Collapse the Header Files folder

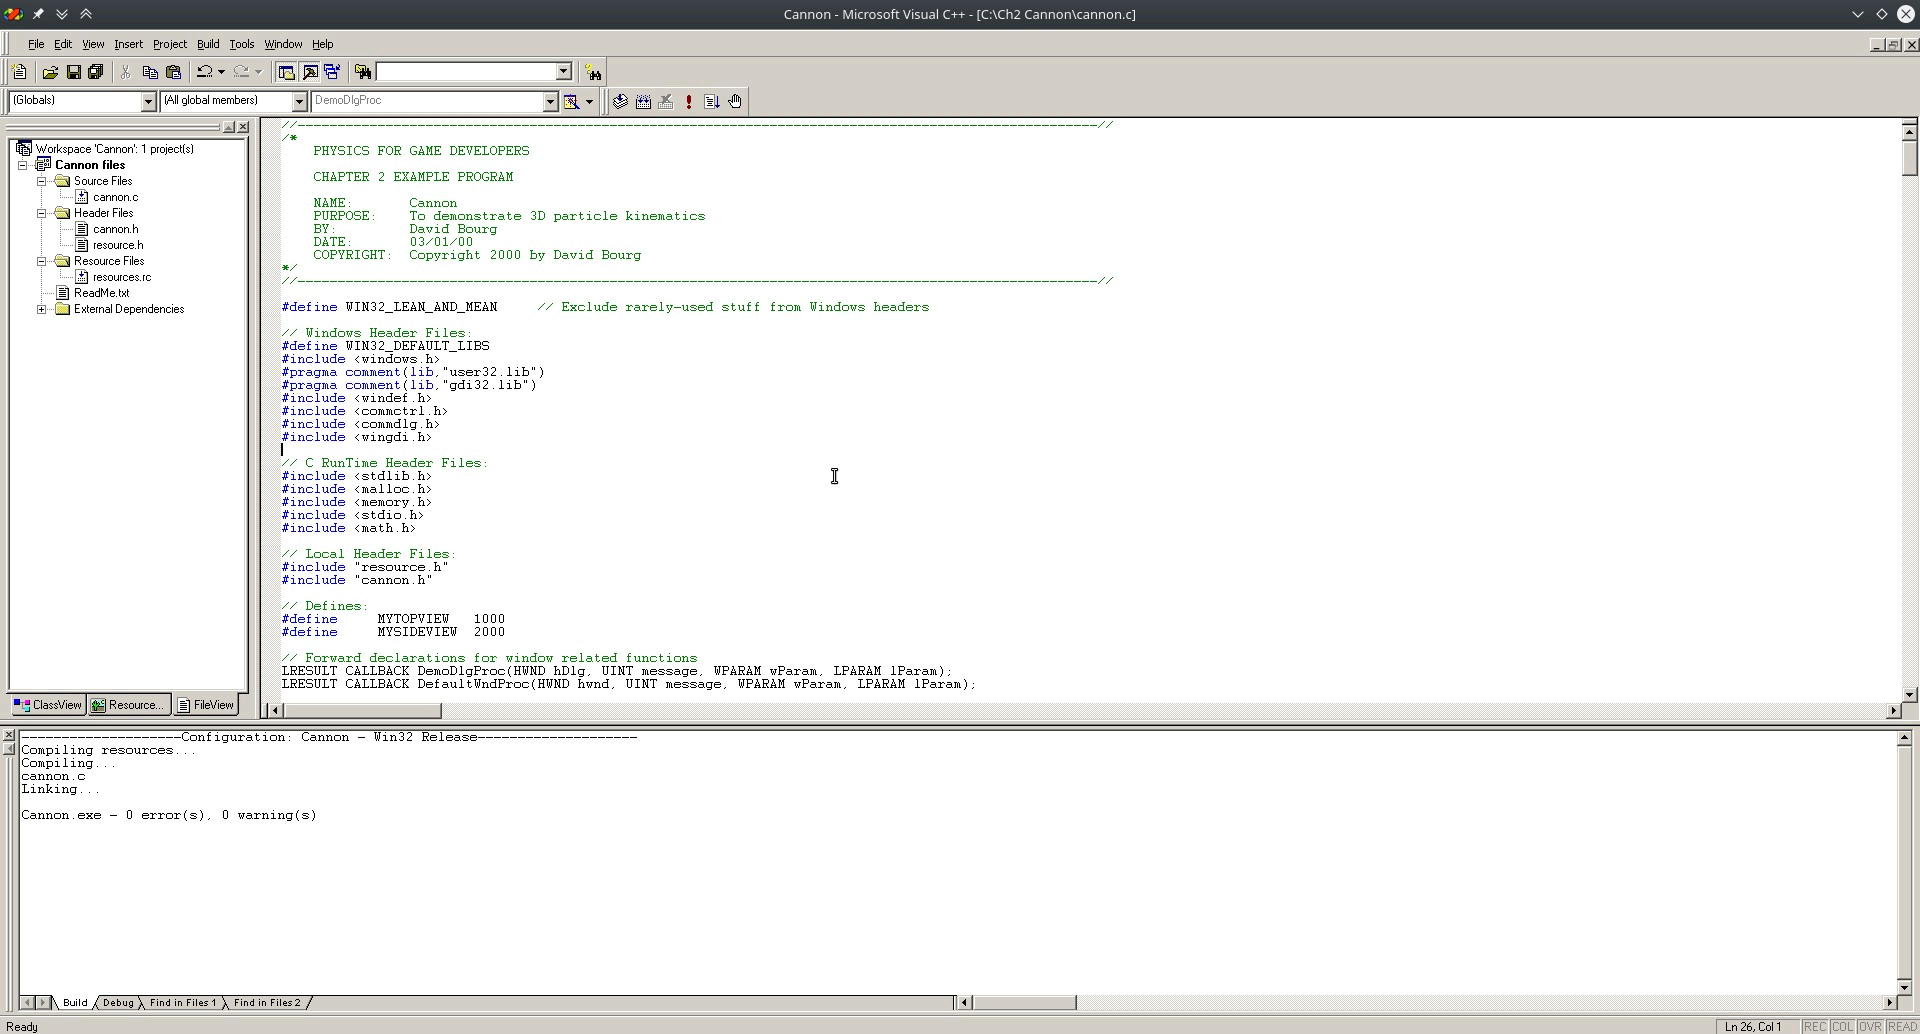(42, 213)
